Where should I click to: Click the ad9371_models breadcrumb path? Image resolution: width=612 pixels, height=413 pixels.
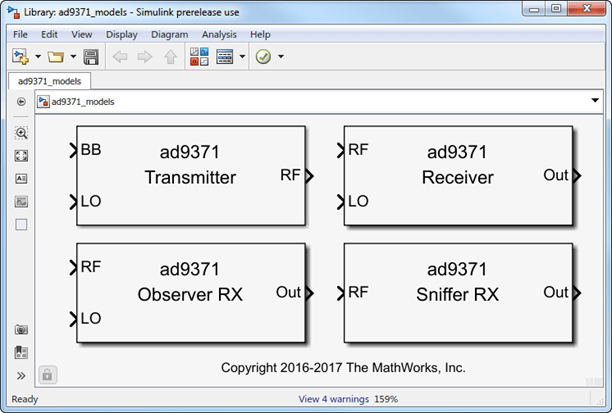click(x=83, y=102)
